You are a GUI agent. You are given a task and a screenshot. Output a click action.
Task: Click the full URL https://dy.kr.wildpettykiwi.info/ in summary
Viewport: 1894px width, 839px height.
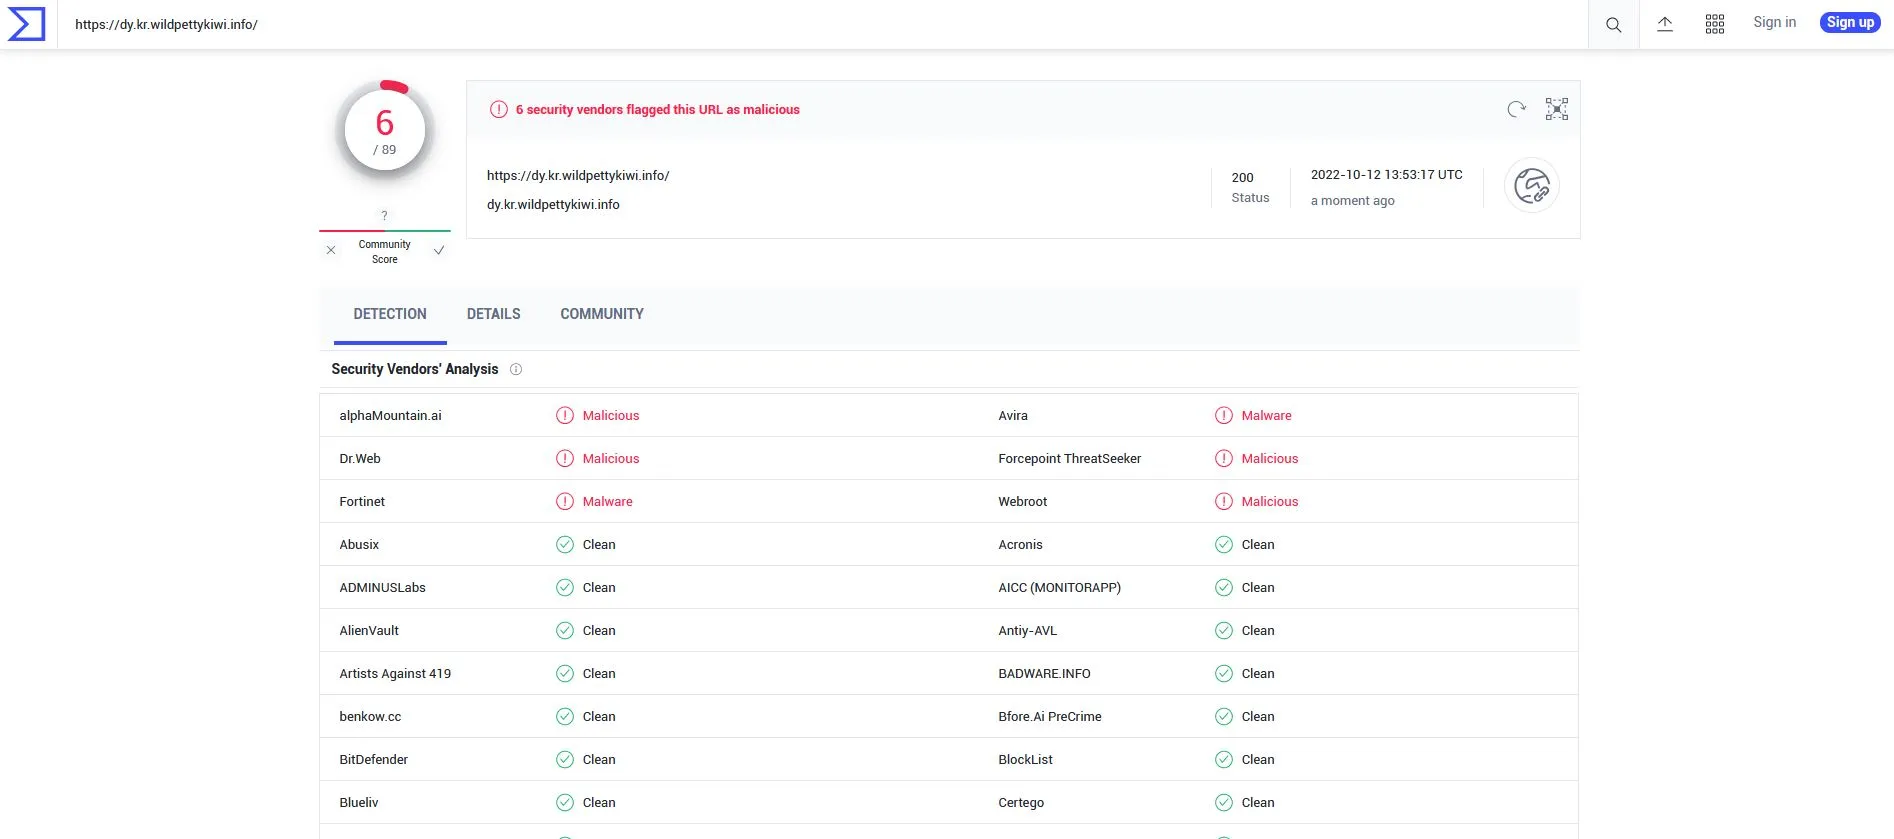point(578,175)
